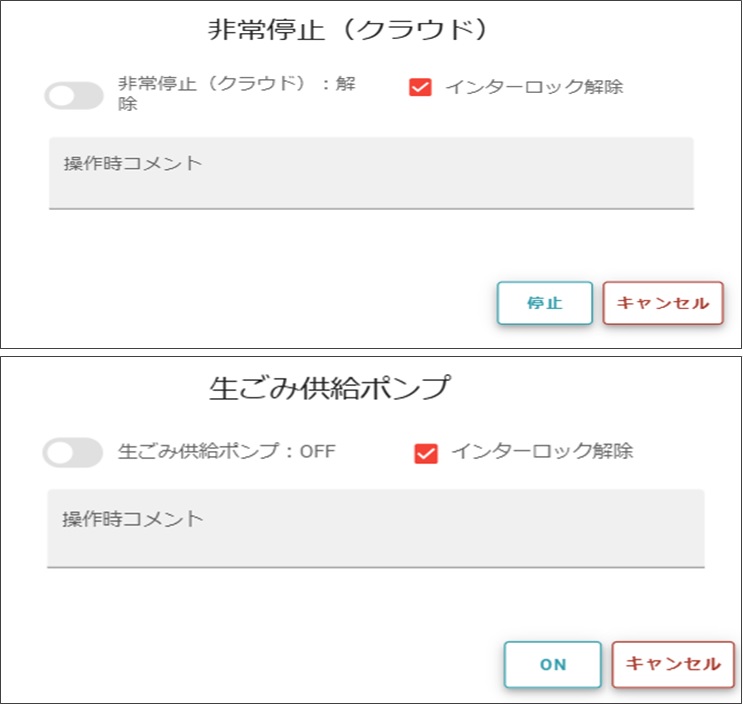Focus 操作時コメント field in 非常停止 dialog
Image resolution: width=743 pixels, height=705 pixels.
click(x=371, y=173)
